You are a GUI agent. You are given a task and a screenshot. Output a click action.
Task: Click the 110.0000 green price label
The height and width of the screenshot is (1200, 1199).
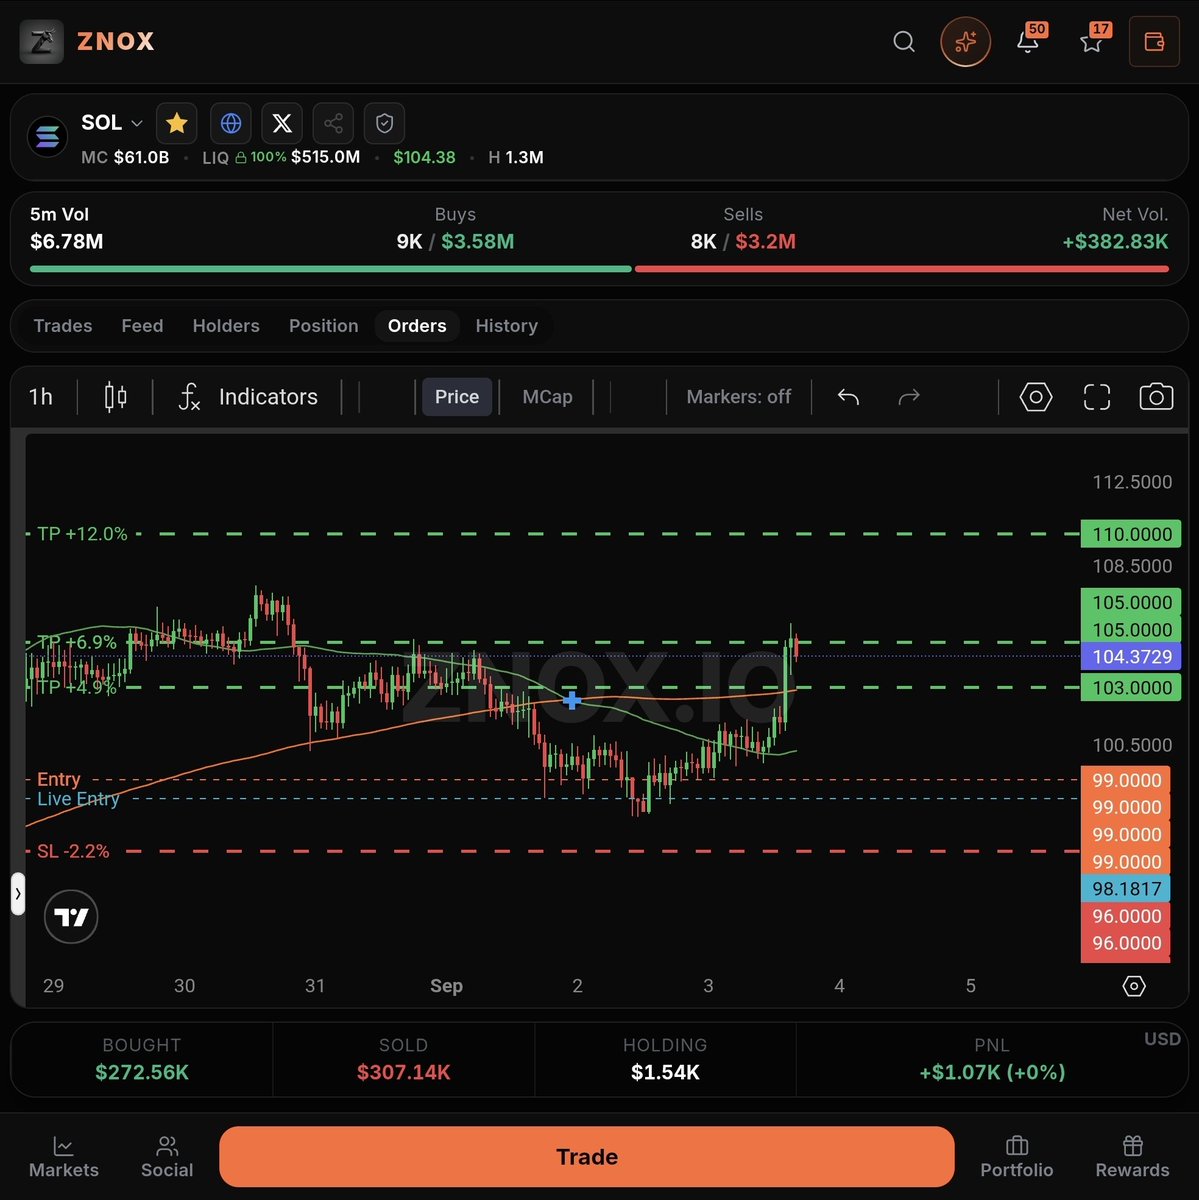(x=1131, y=534)
